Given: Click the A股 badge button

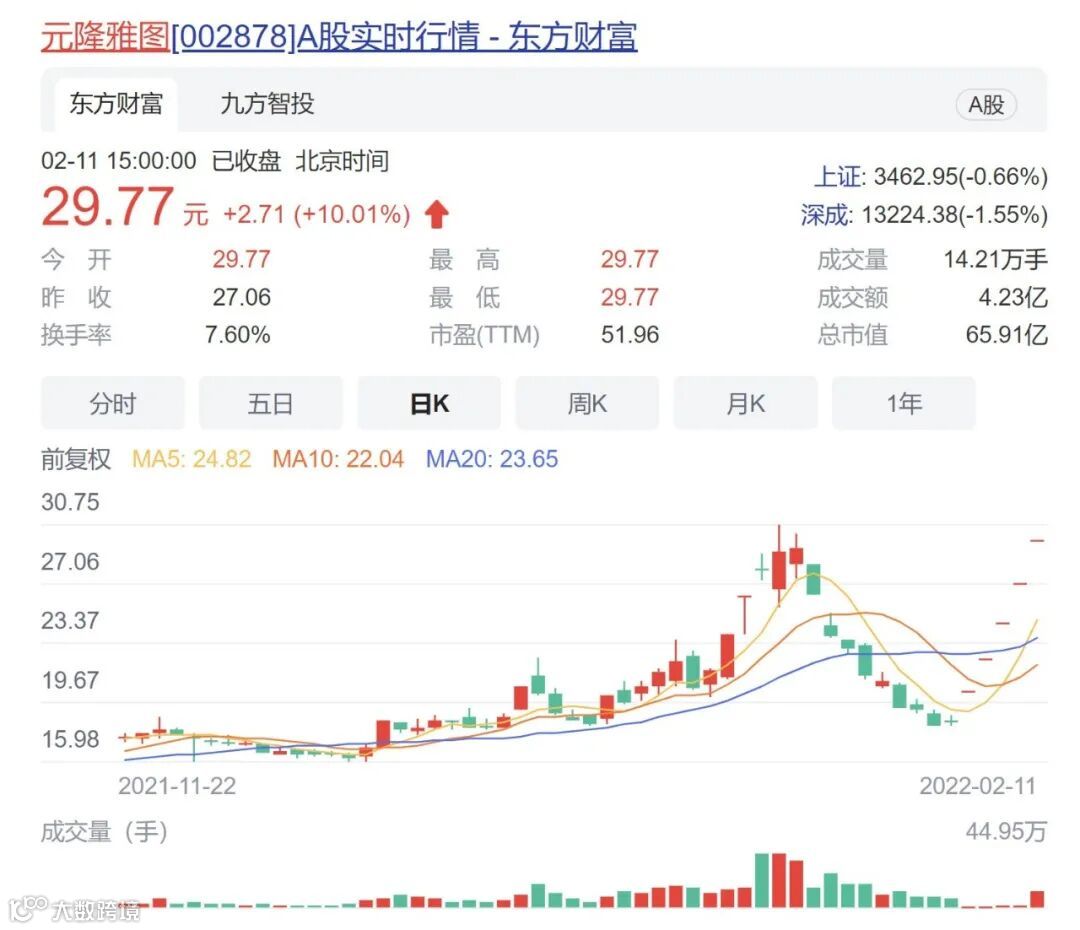Looking at the screenshot, I should coord(986,105).
